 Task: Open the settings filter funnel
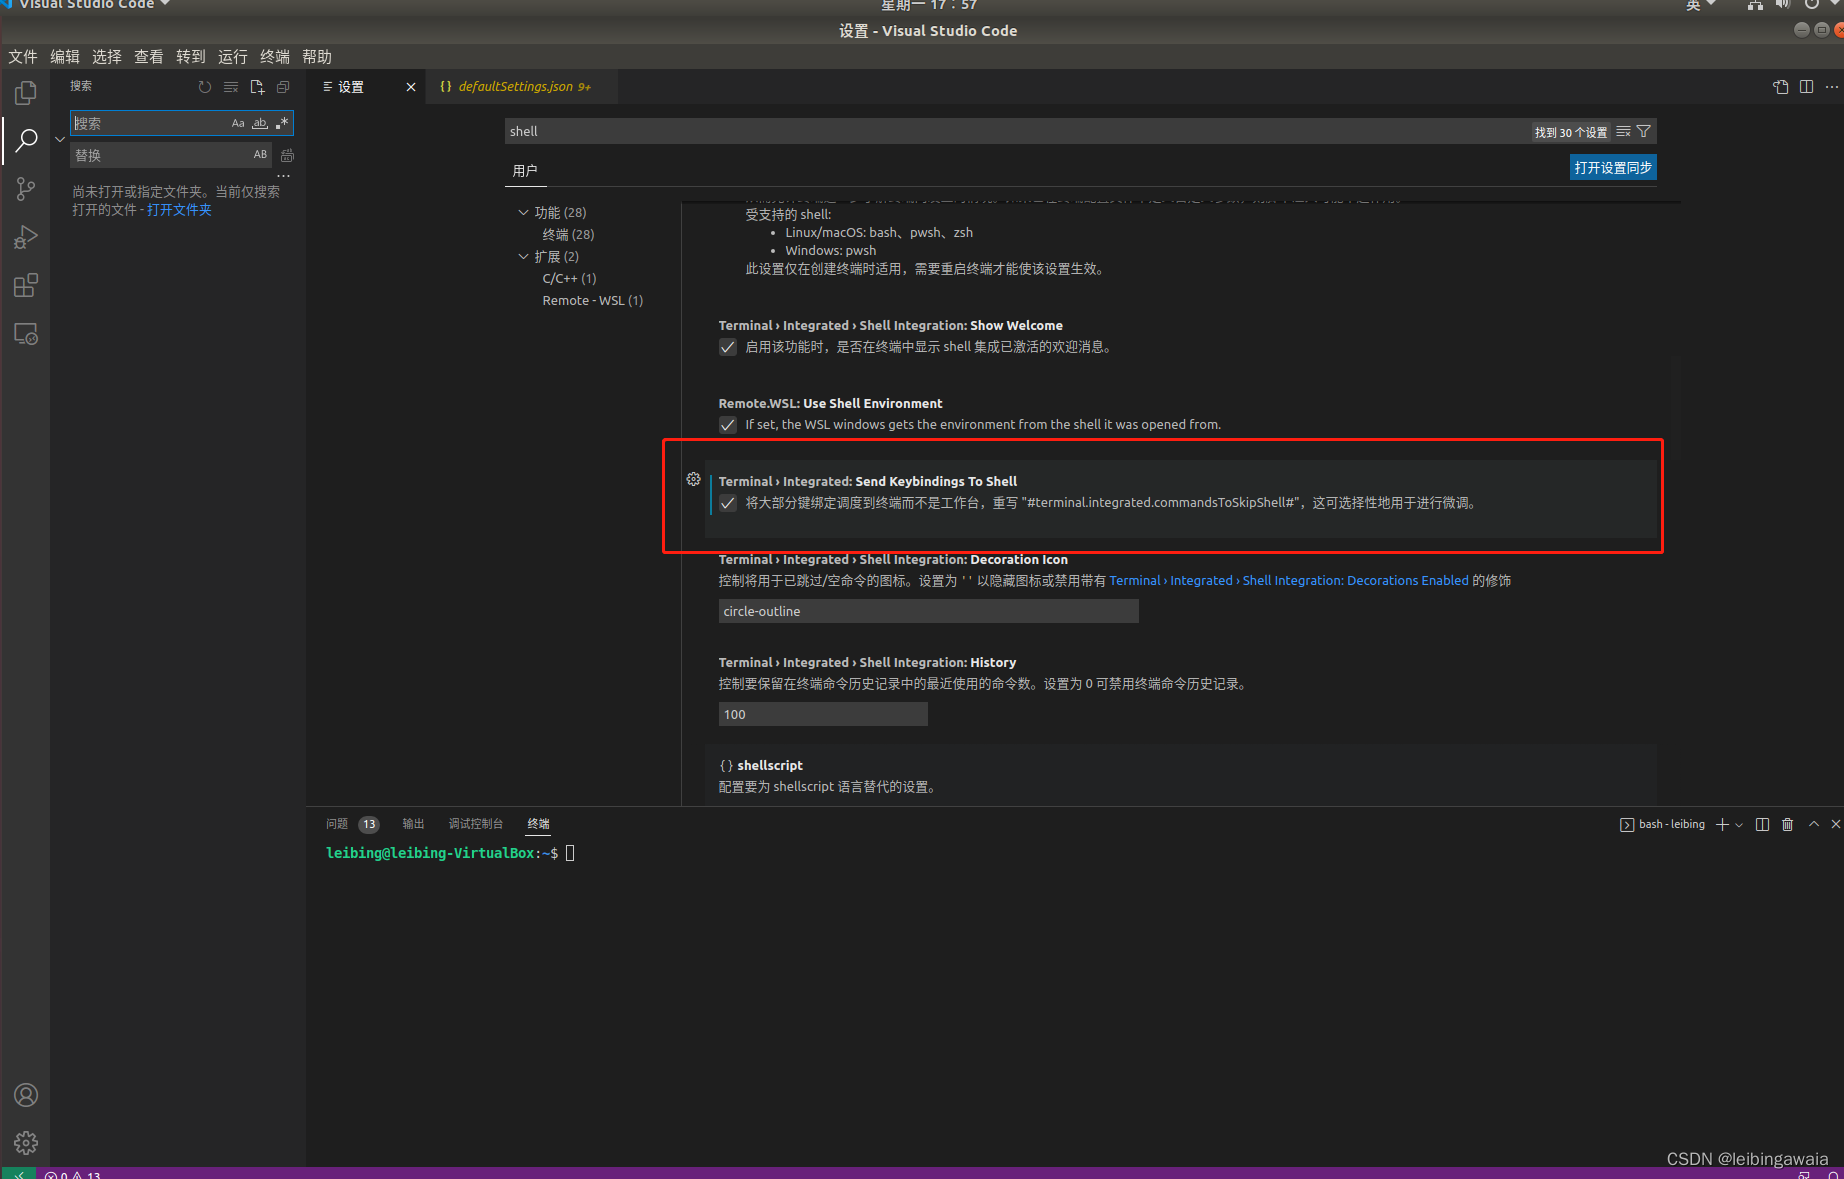tap(1643, 131)
